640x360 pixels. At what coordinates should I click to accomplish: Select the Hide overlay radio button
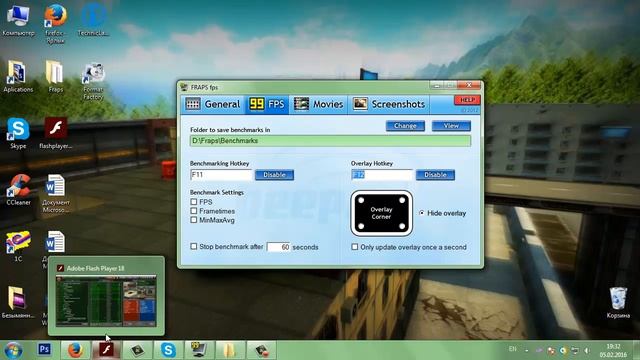pos(422,213)
